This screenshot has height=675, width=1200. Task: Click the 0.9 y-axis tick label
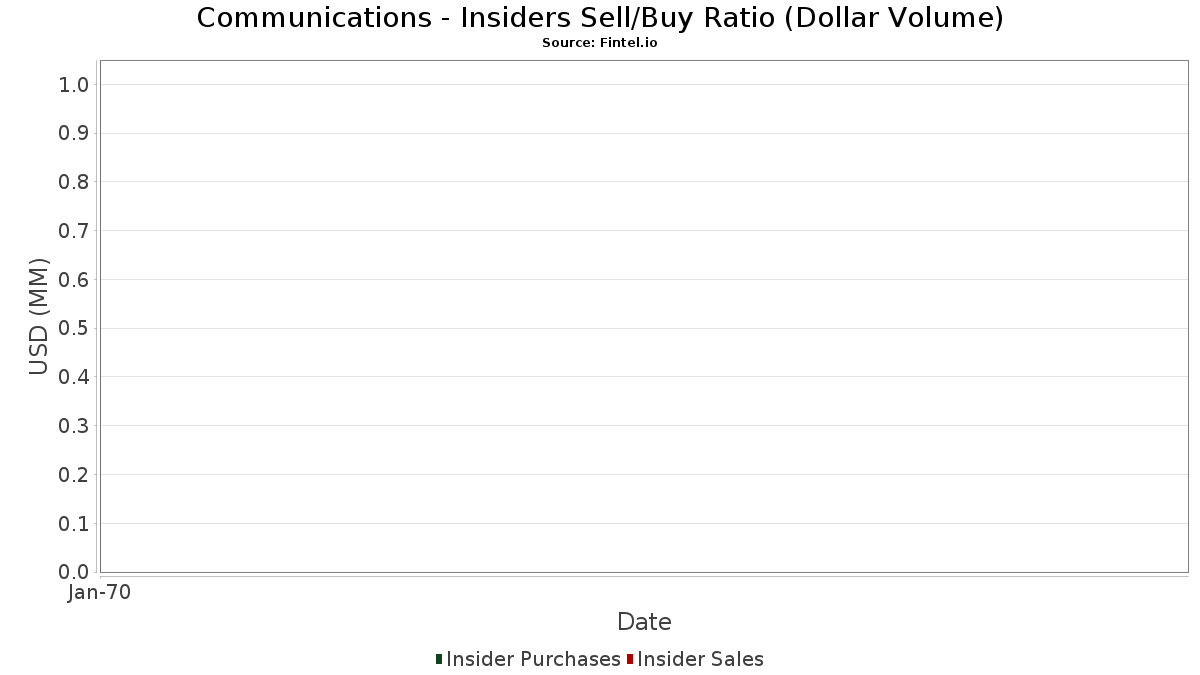pyautogui.click(x=75, y=133)
